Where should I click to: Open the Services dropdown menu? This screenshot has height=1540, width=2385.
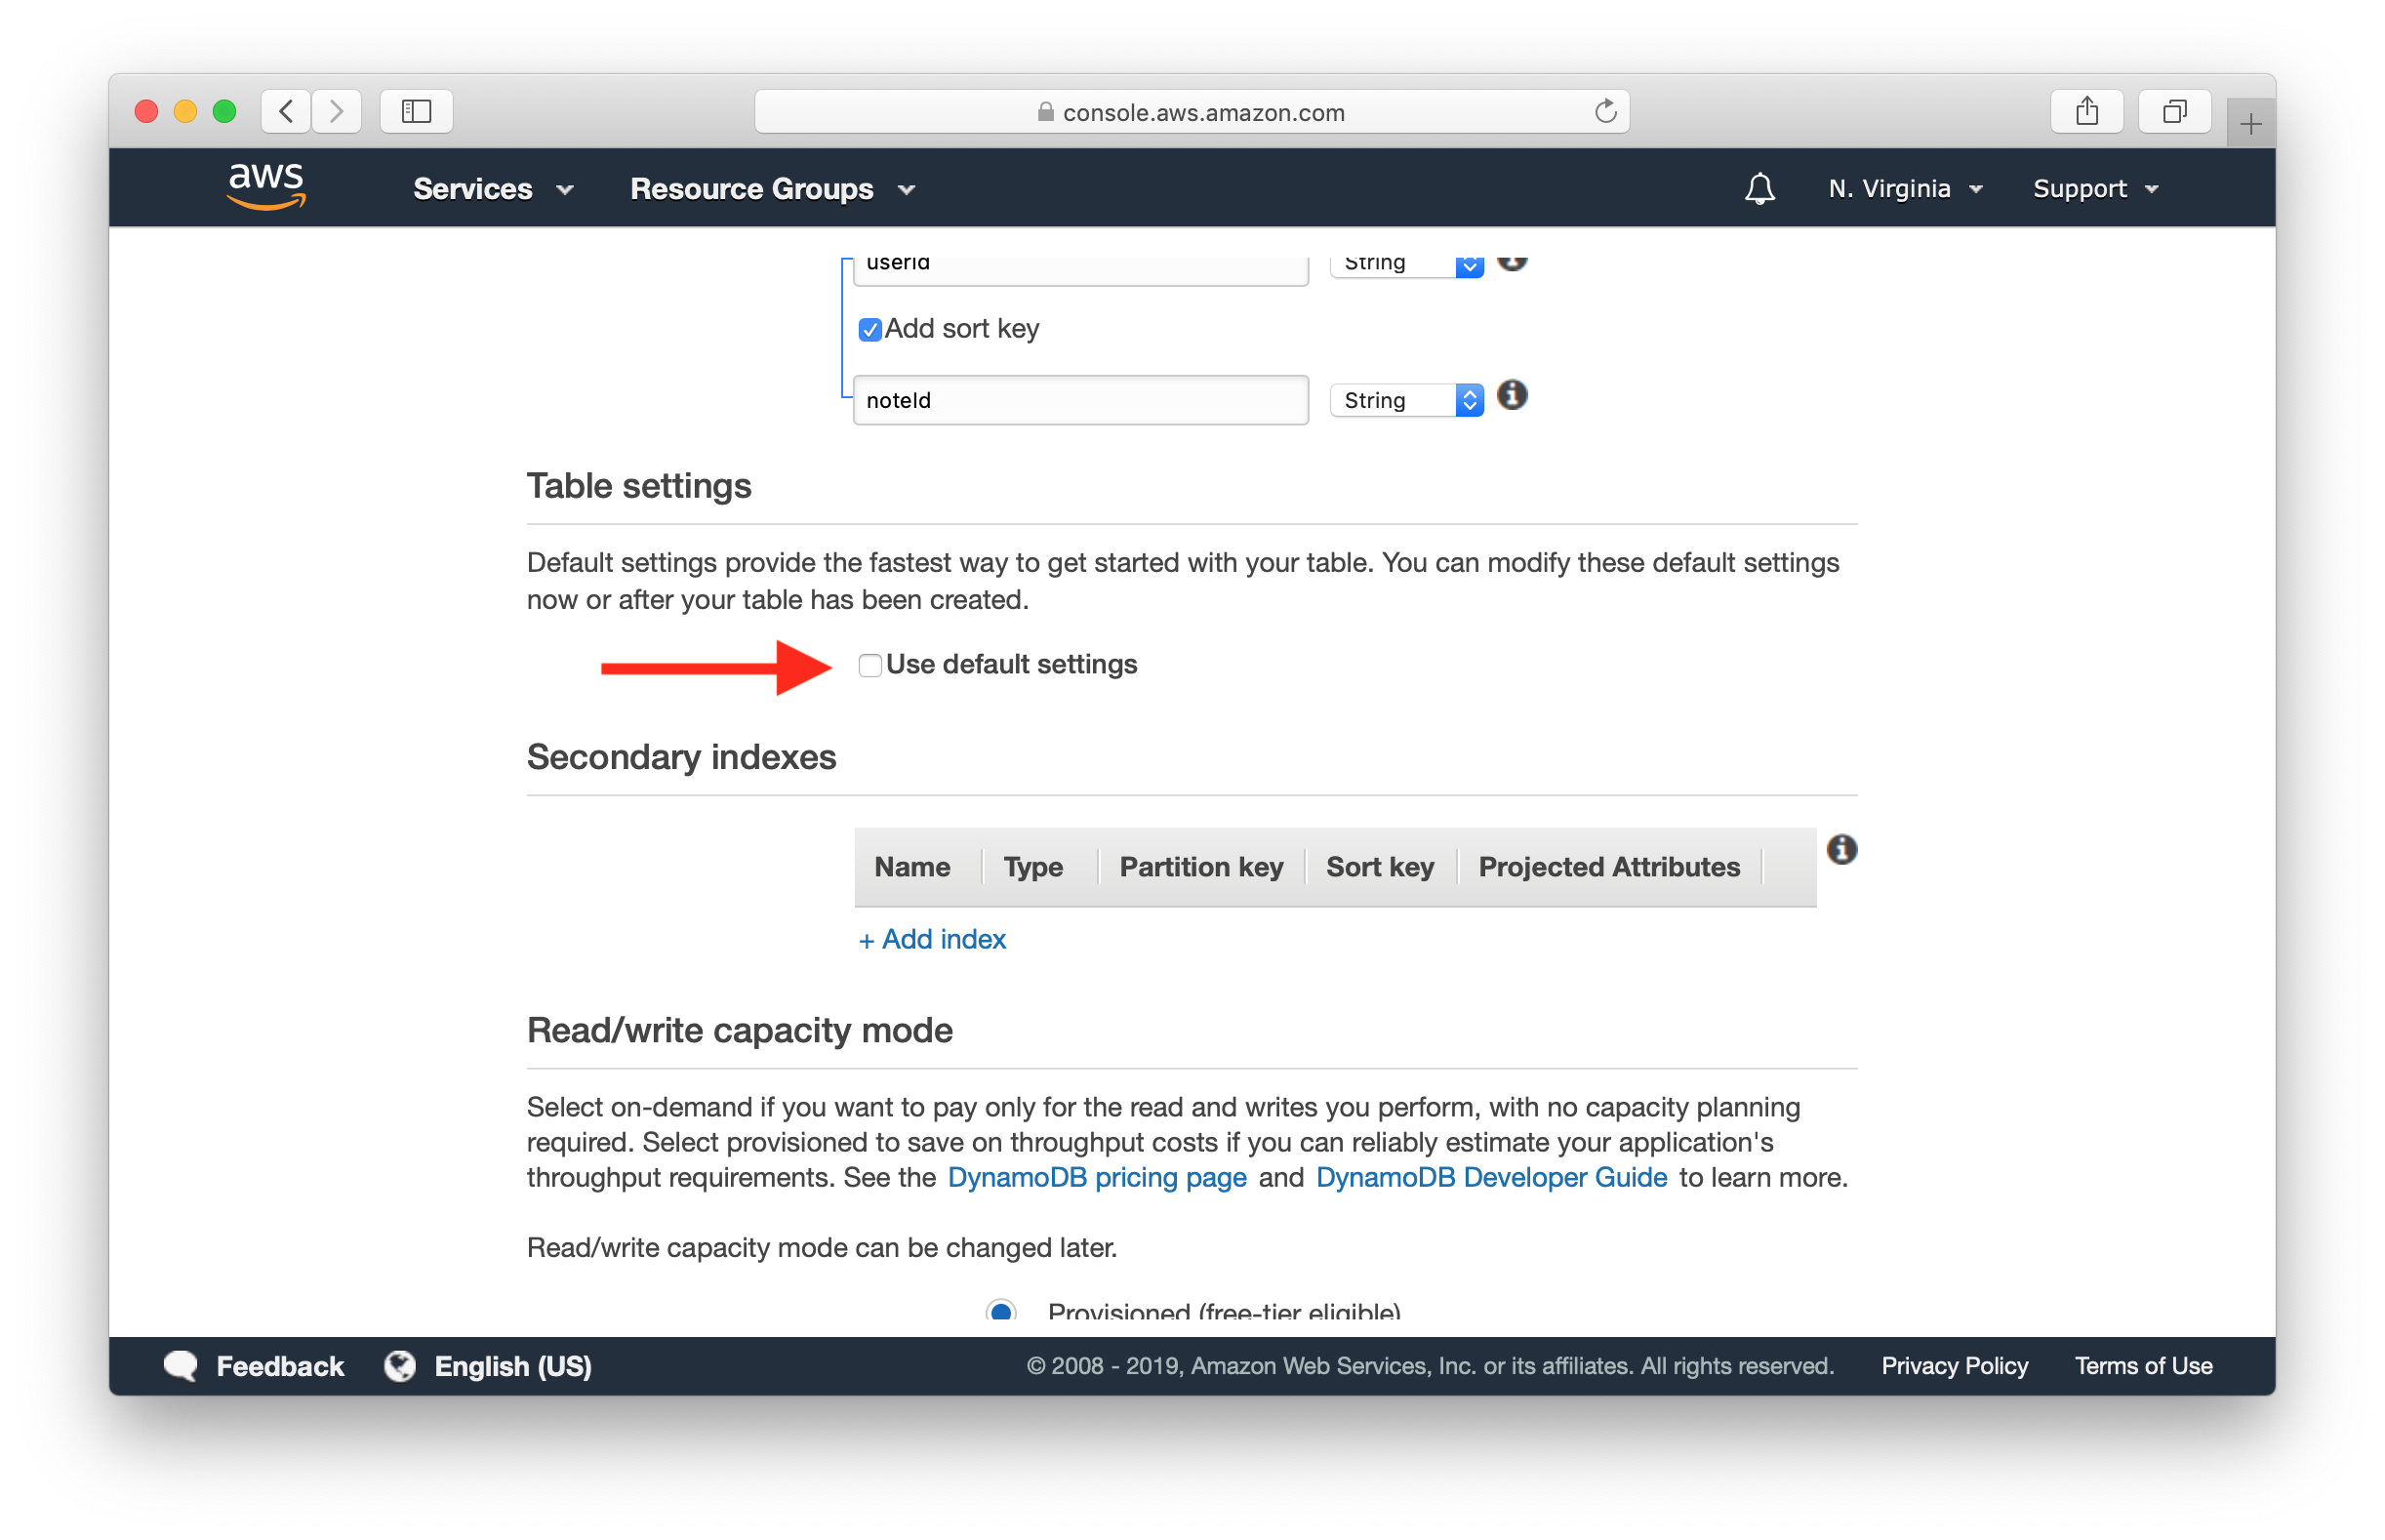(492, 189)
